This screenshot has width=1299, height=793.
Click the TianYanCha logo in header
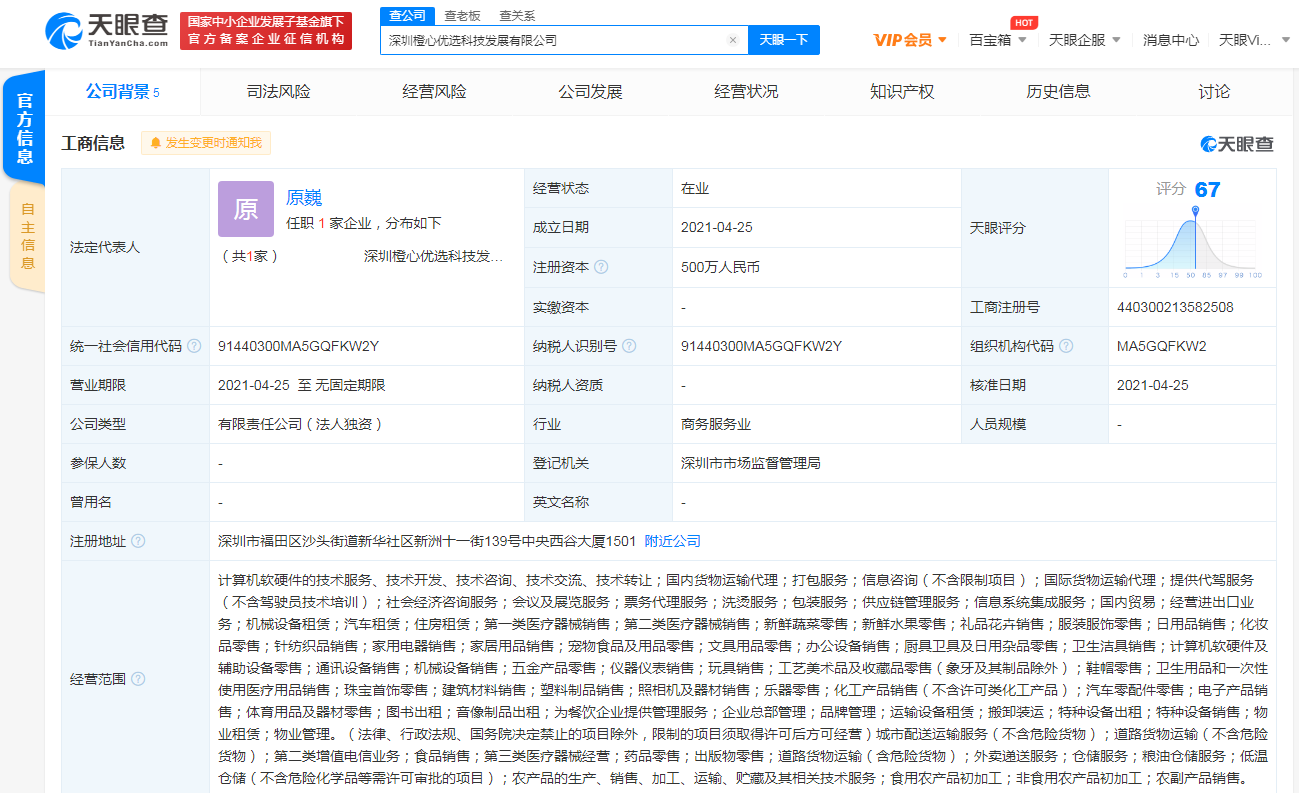tap(107, 31)
